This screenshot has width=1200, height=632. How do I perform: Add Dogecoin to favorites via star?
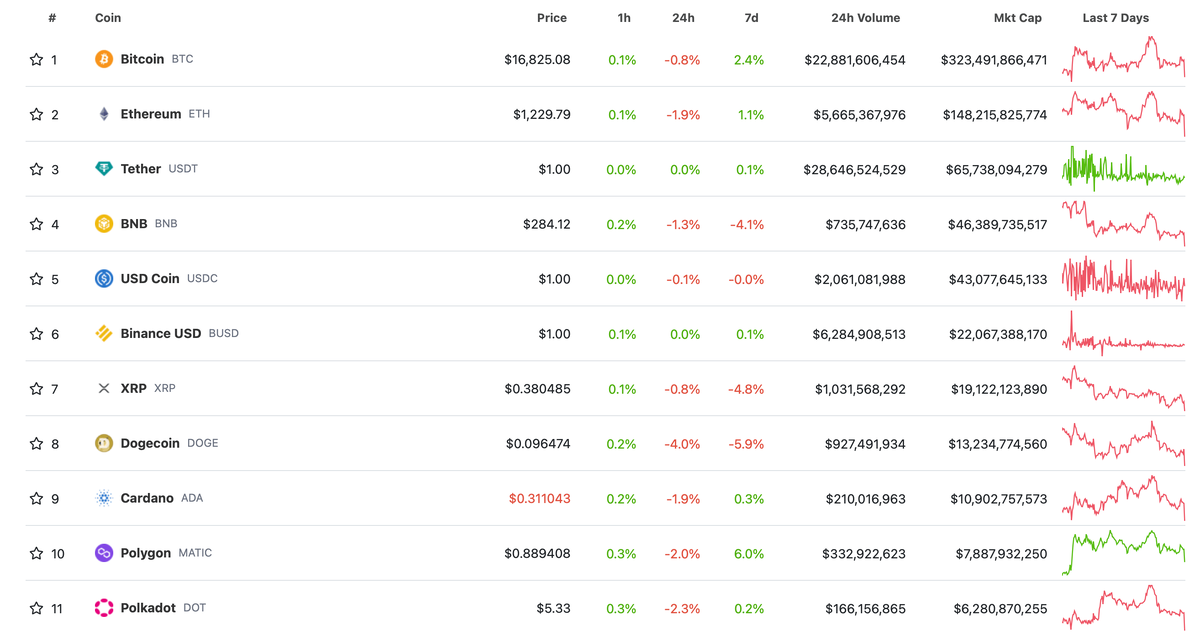(36, 443)
